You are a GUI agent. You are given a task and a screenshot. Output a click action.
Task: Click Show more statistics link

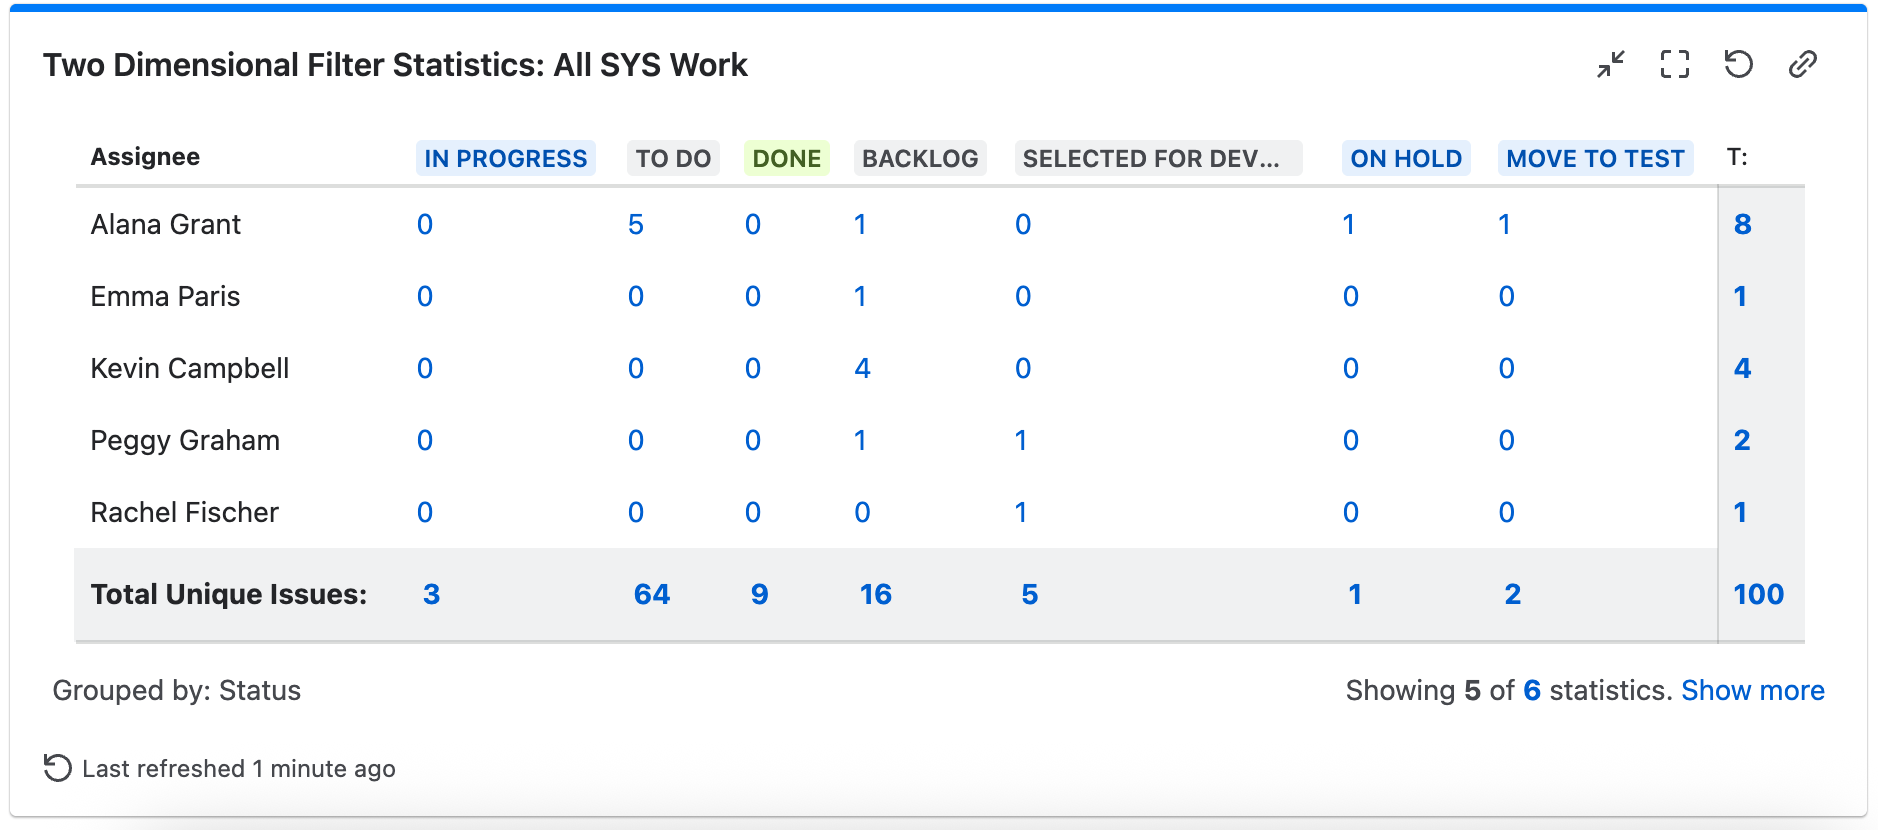1753,690
